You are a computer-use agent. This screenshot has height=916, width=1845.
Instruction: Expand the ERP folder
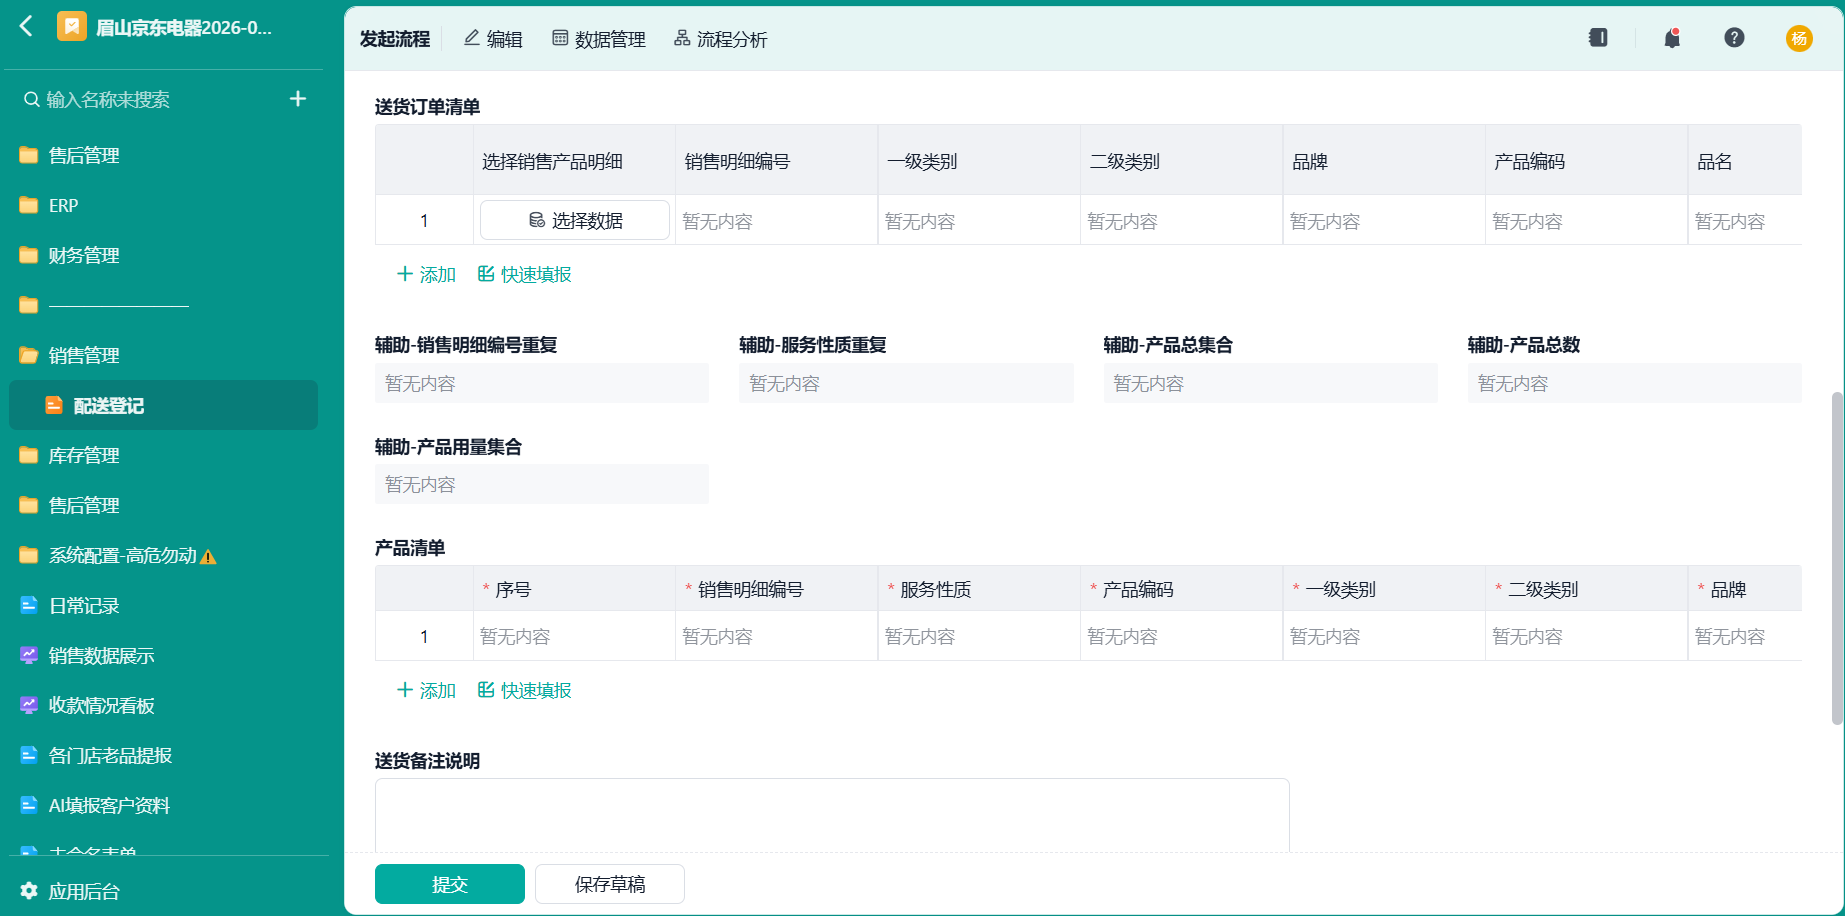coord(164,205)
